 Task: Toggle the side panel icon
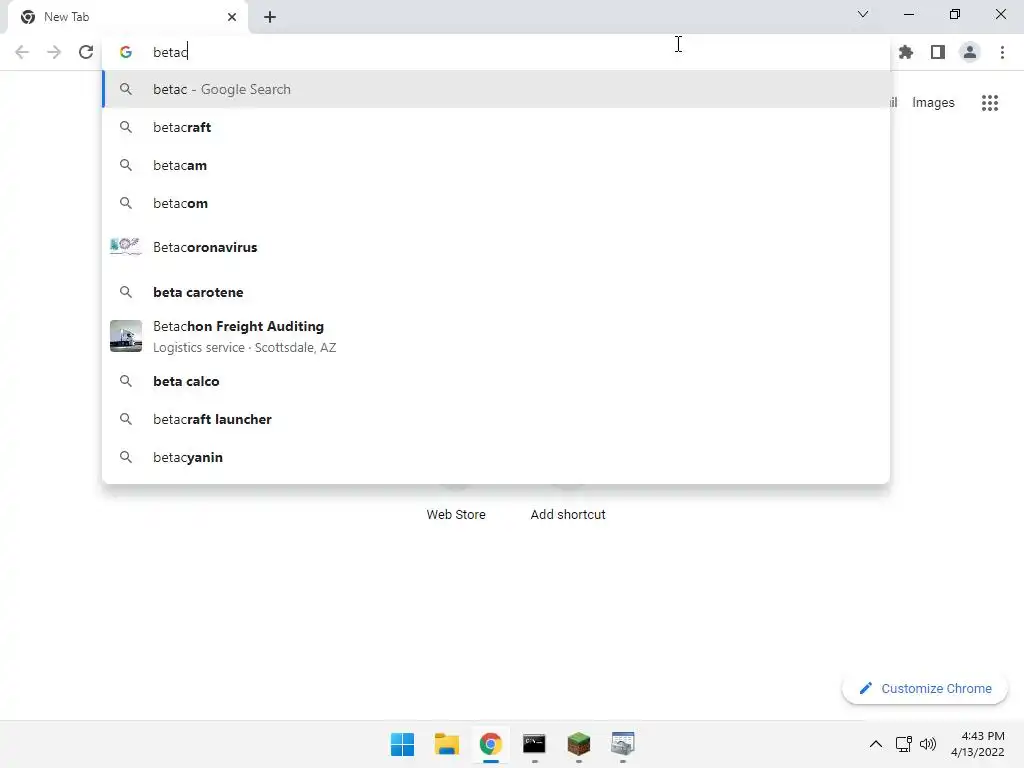[x=938, y=52]
